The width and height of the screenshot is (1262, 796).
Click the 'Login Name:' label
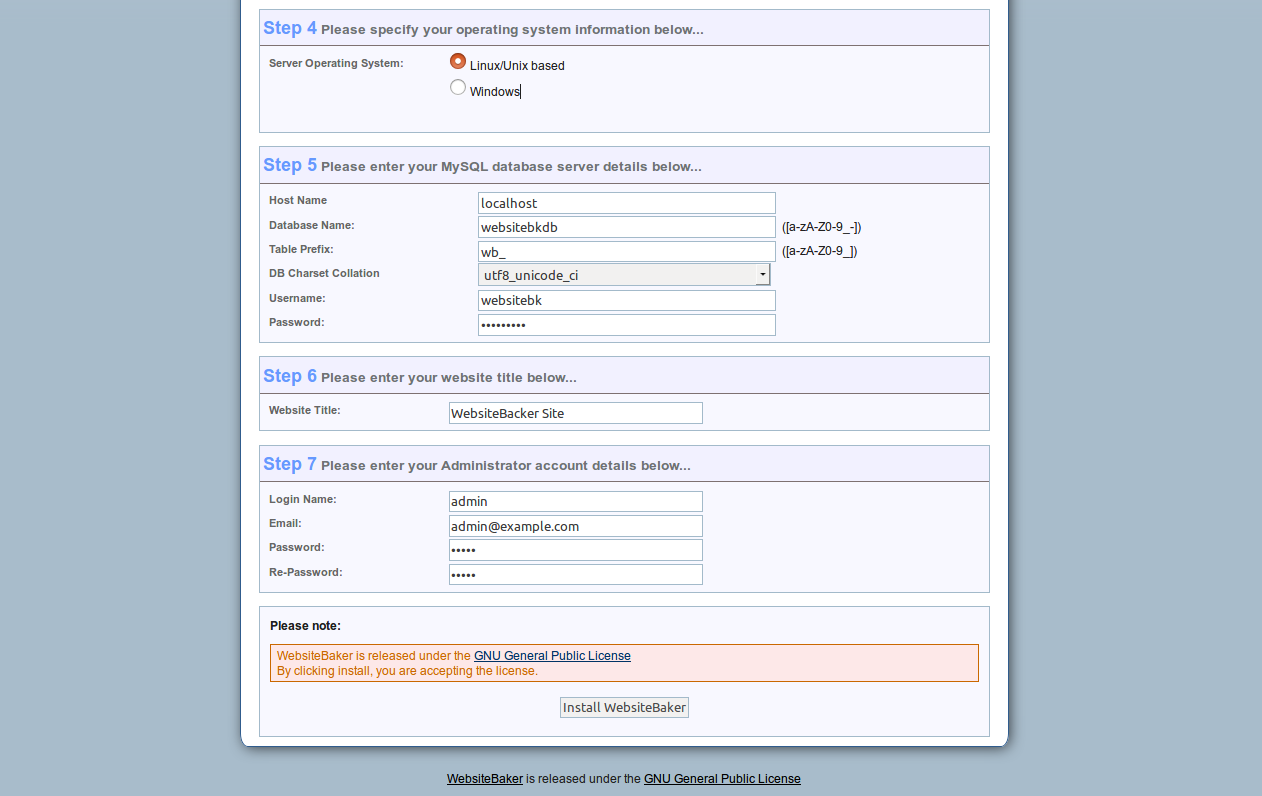pyautogui.click(x=303, y=499)
